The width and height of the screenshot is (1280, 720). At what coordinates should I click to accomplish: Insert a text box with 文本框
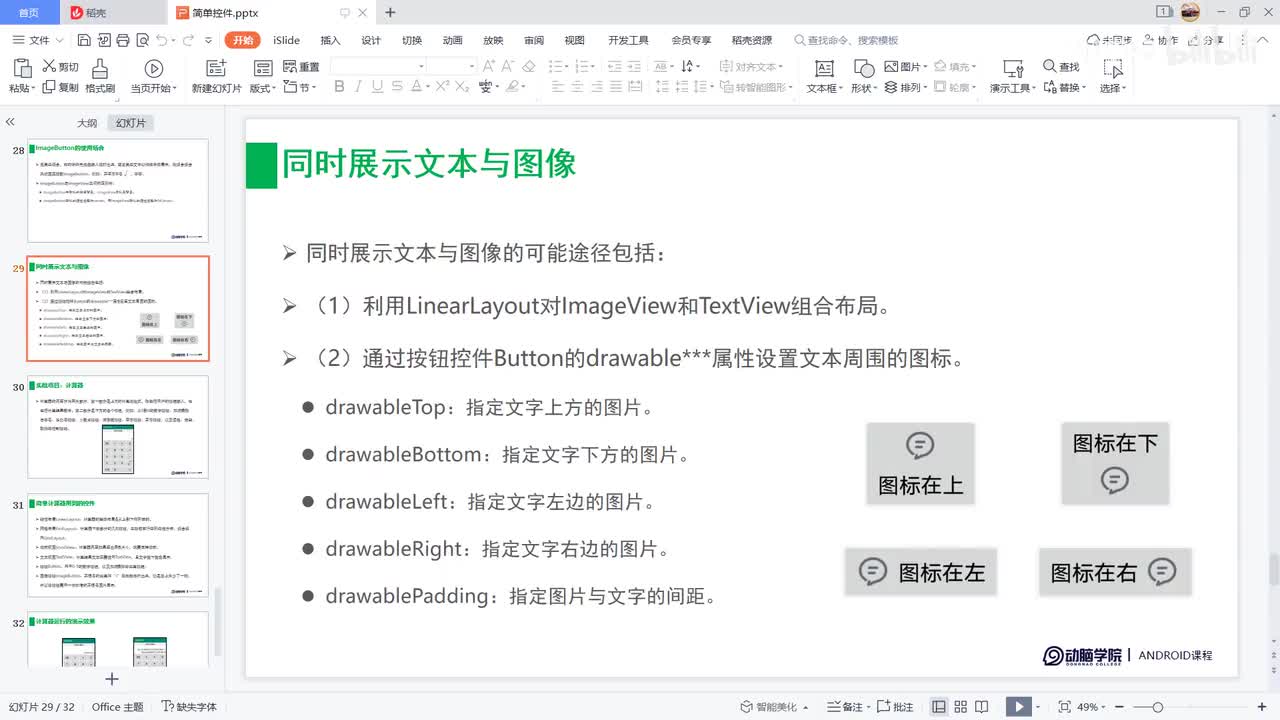(824, 76)
